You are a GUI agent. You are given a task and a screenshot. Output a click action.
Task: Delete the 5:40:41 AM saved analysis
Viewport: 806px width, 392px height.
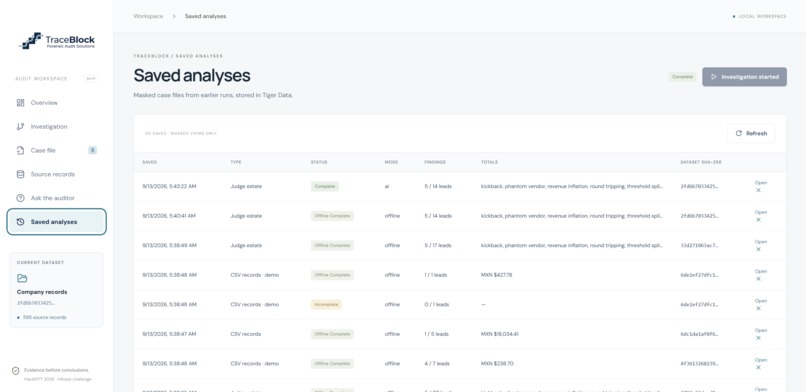point(758,220)
